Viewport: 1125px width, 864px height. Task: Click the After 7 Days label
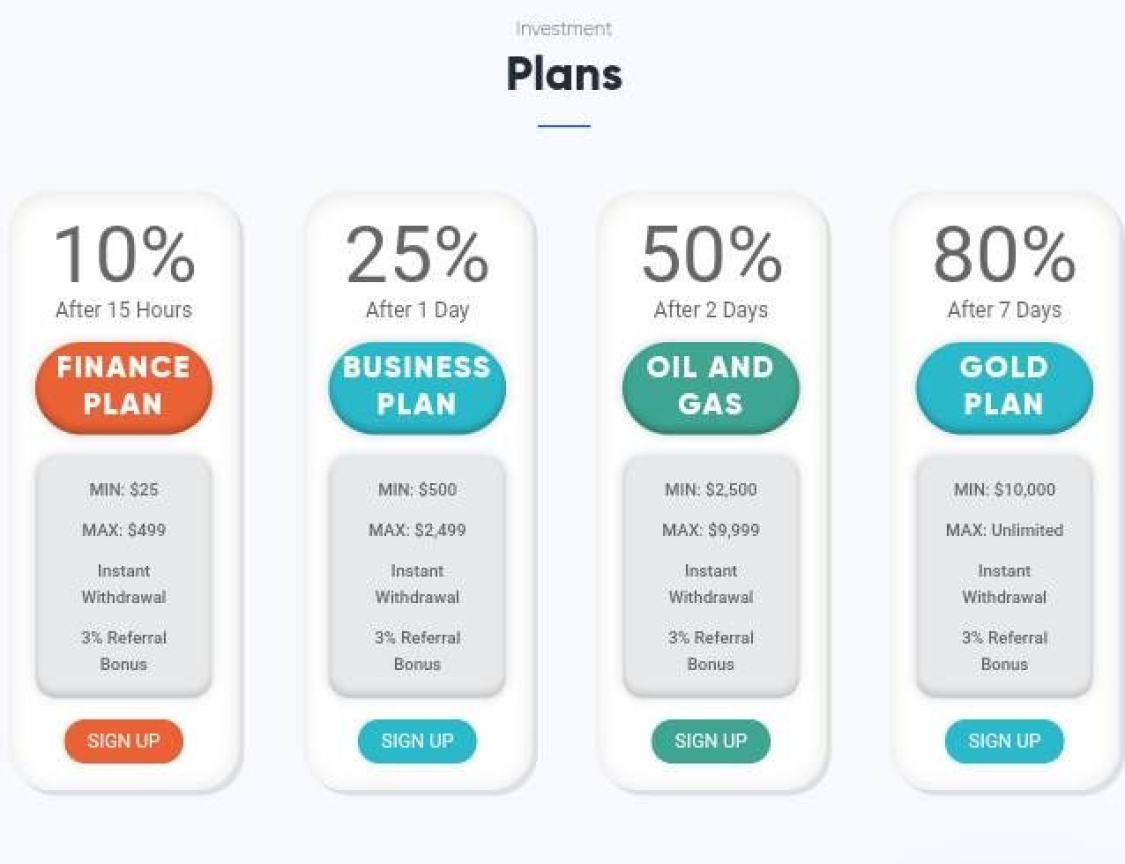pos(1004,310)
